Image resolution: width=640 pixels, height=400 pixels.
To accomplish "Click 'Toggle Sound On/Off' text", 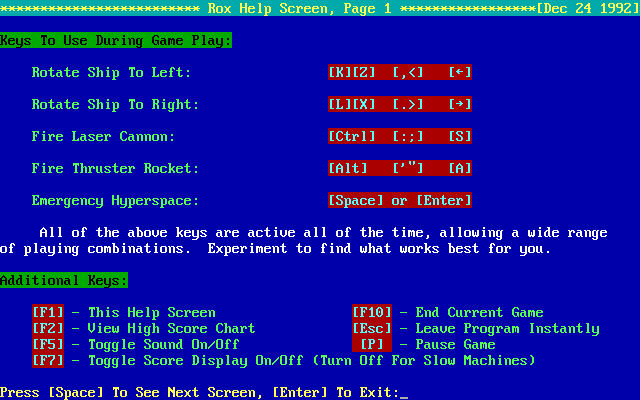I will (x=163, y=344).
